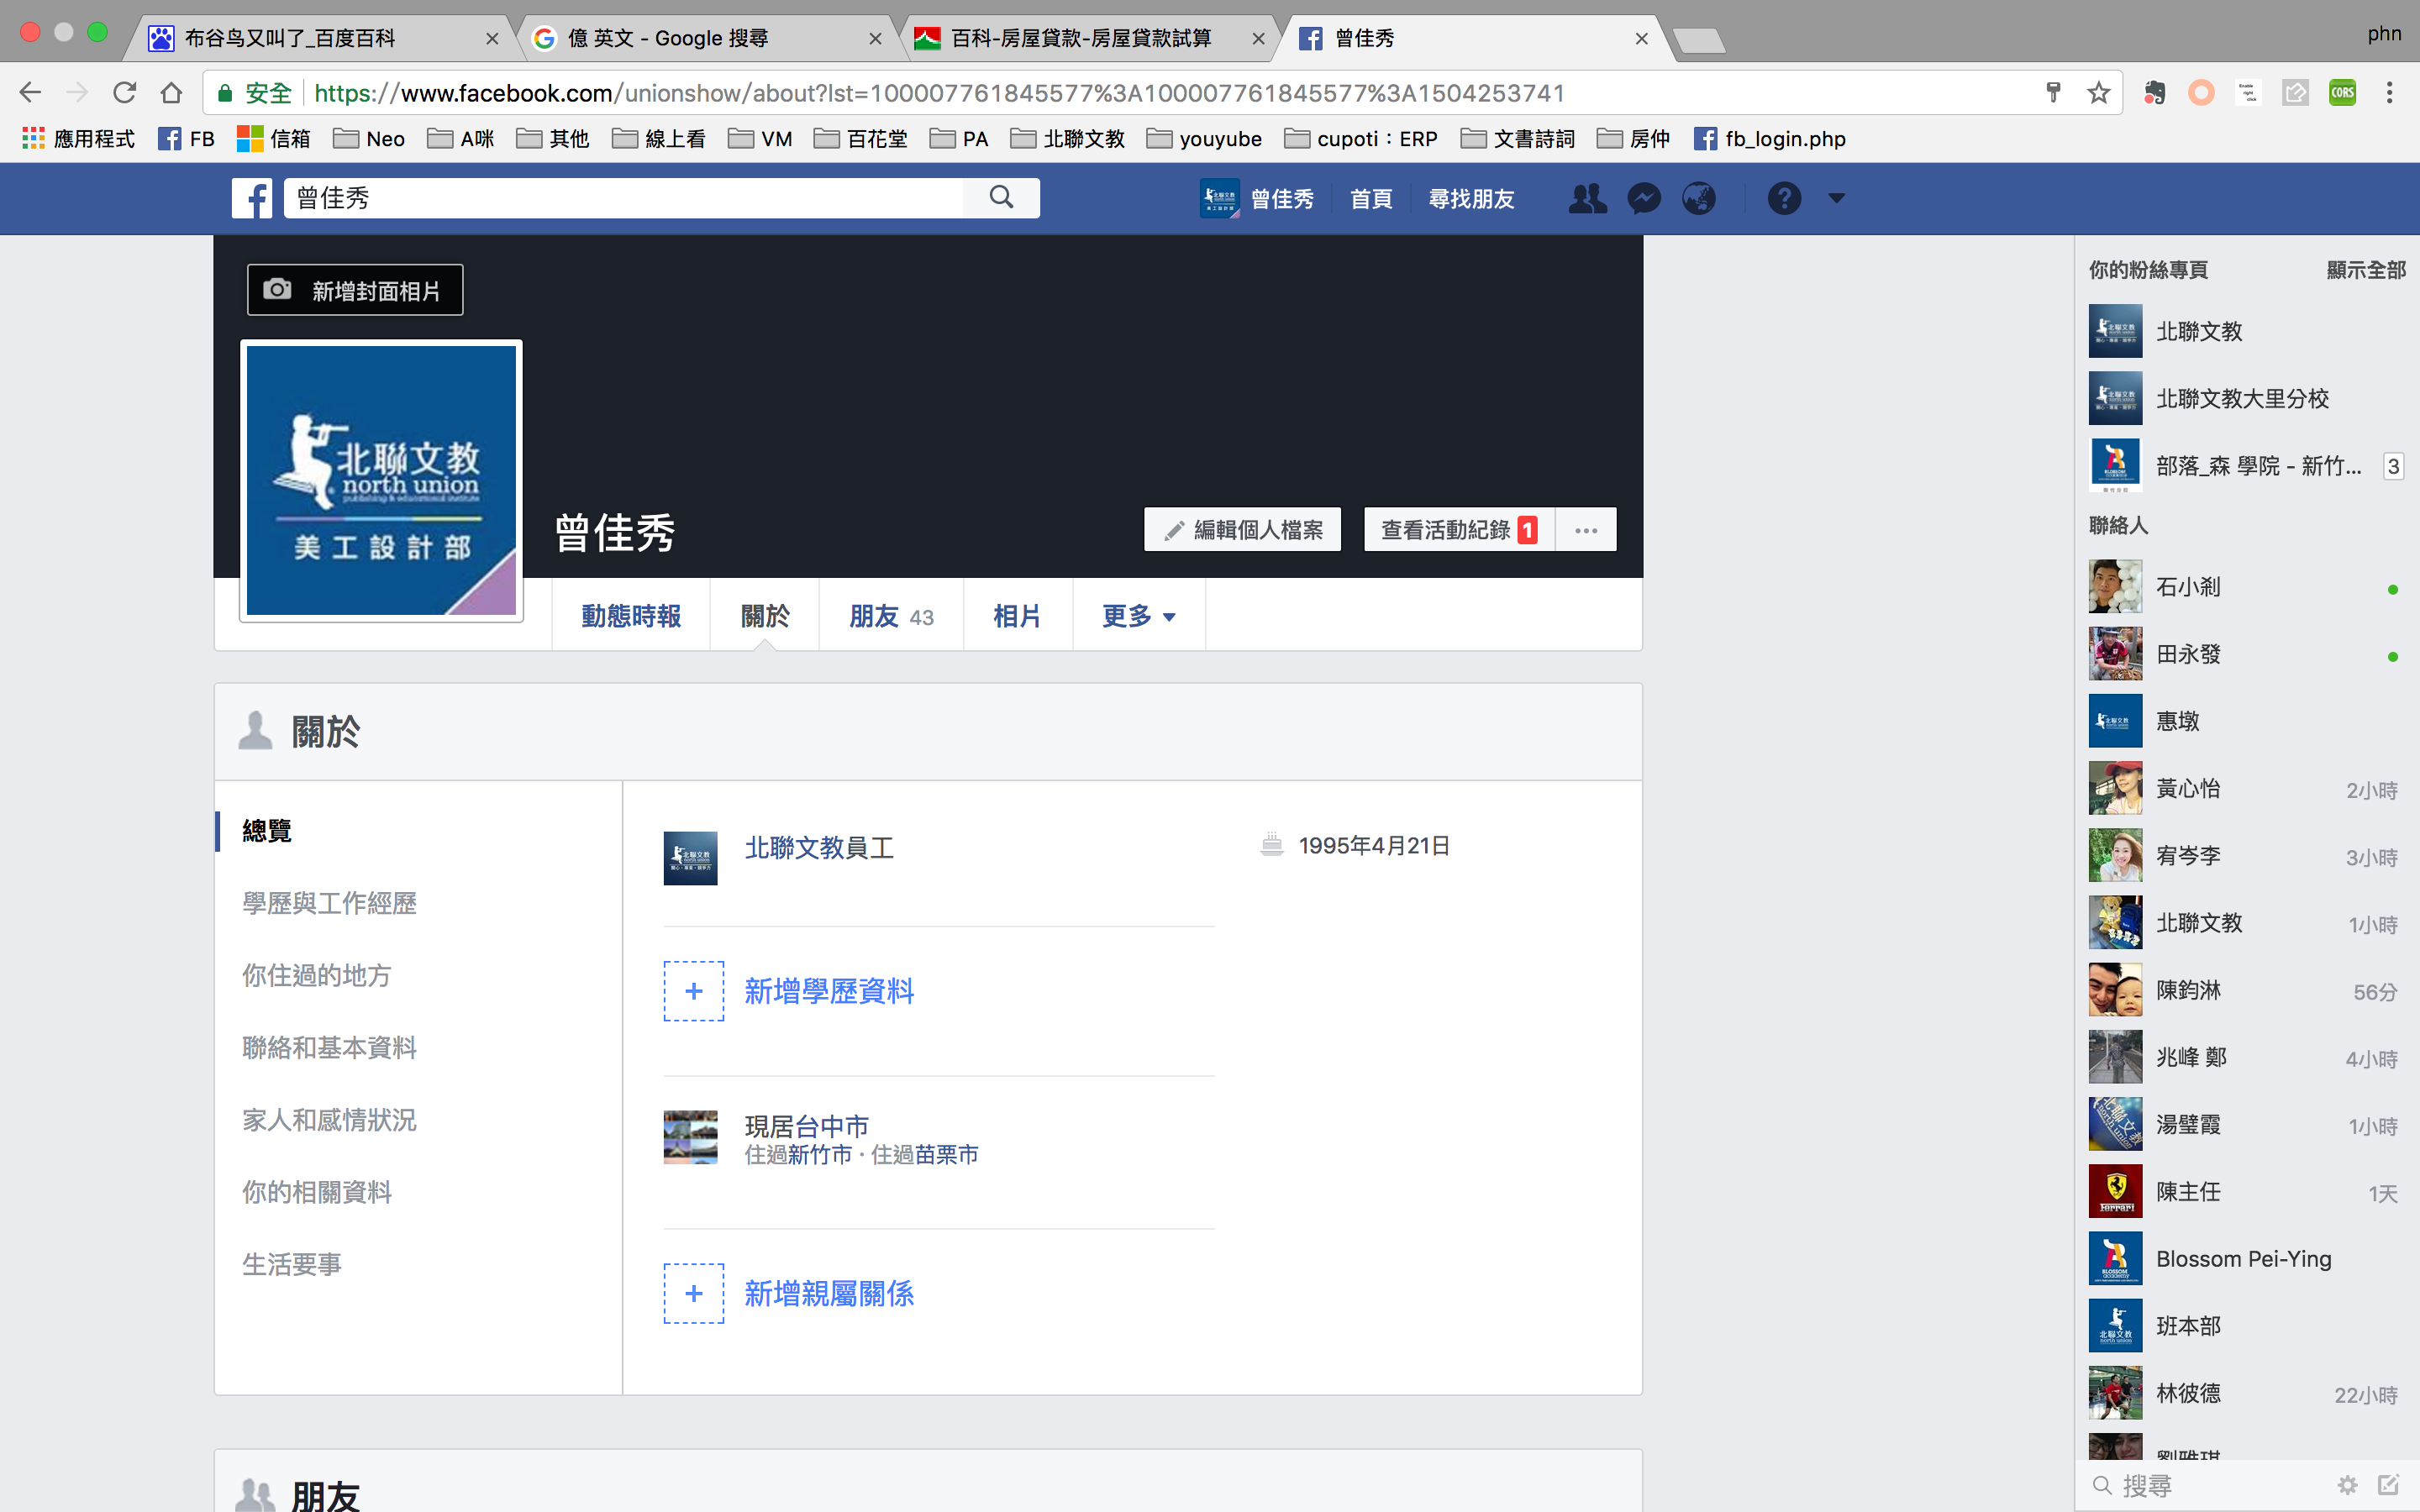Open the 相片 tab
Screen dimensions: 2420x1512
point(1017,616)
